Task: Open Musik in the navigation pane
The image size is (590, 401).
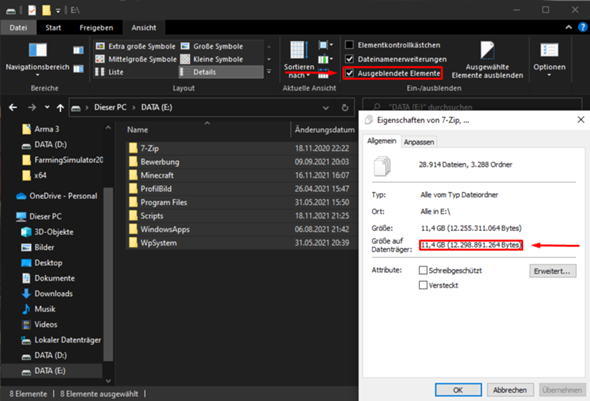Action: [x=38, y=309]
